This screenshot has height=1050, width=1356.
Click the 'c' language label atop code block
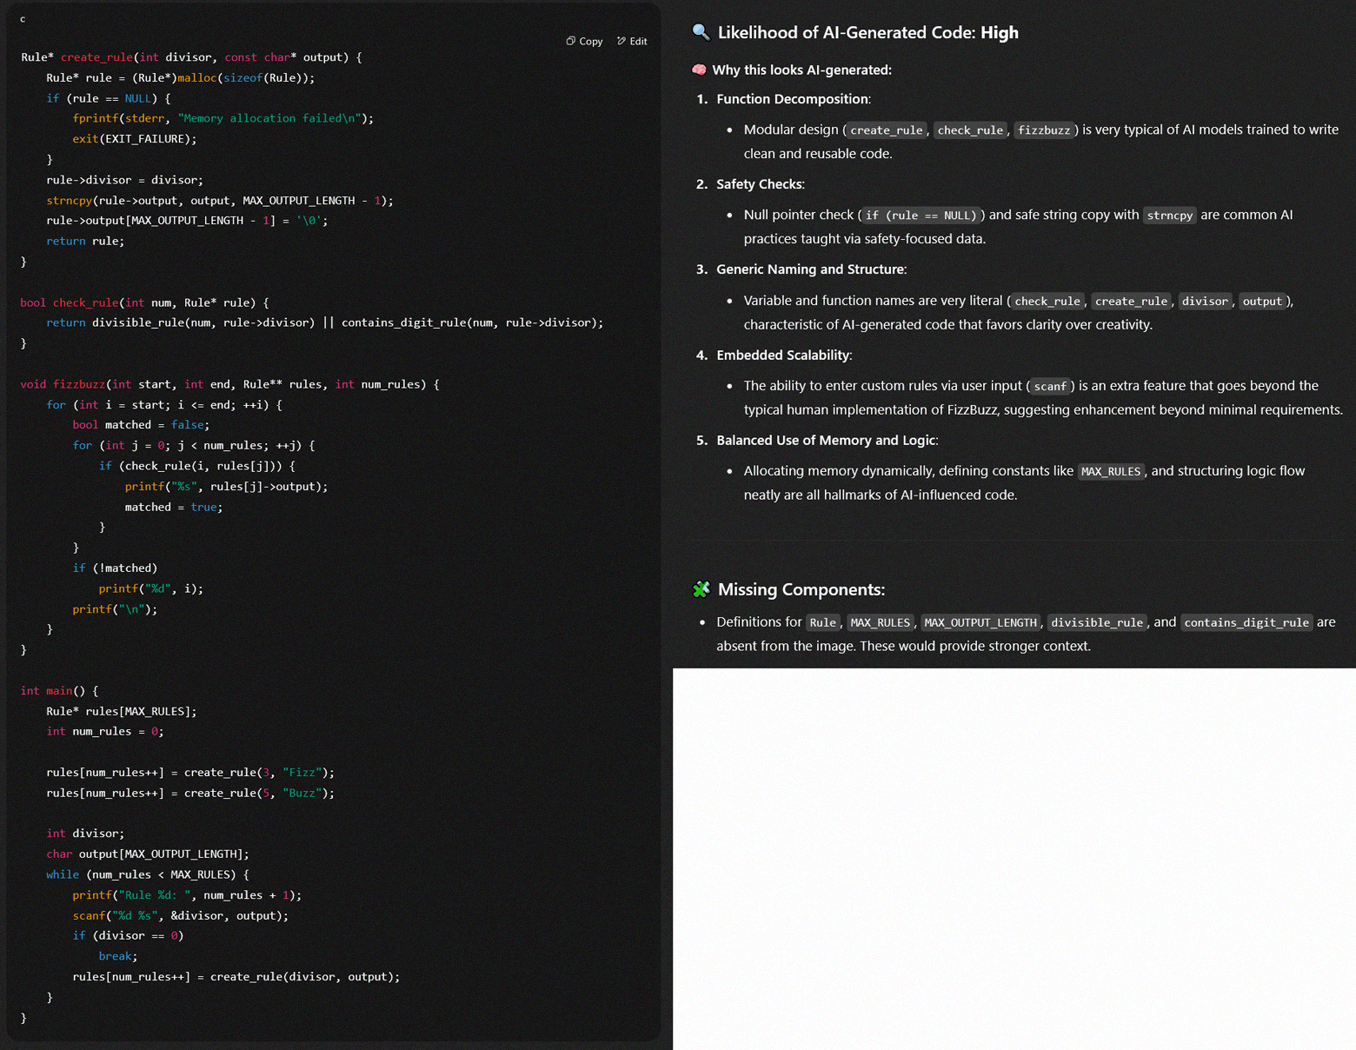tap(23, 19)
